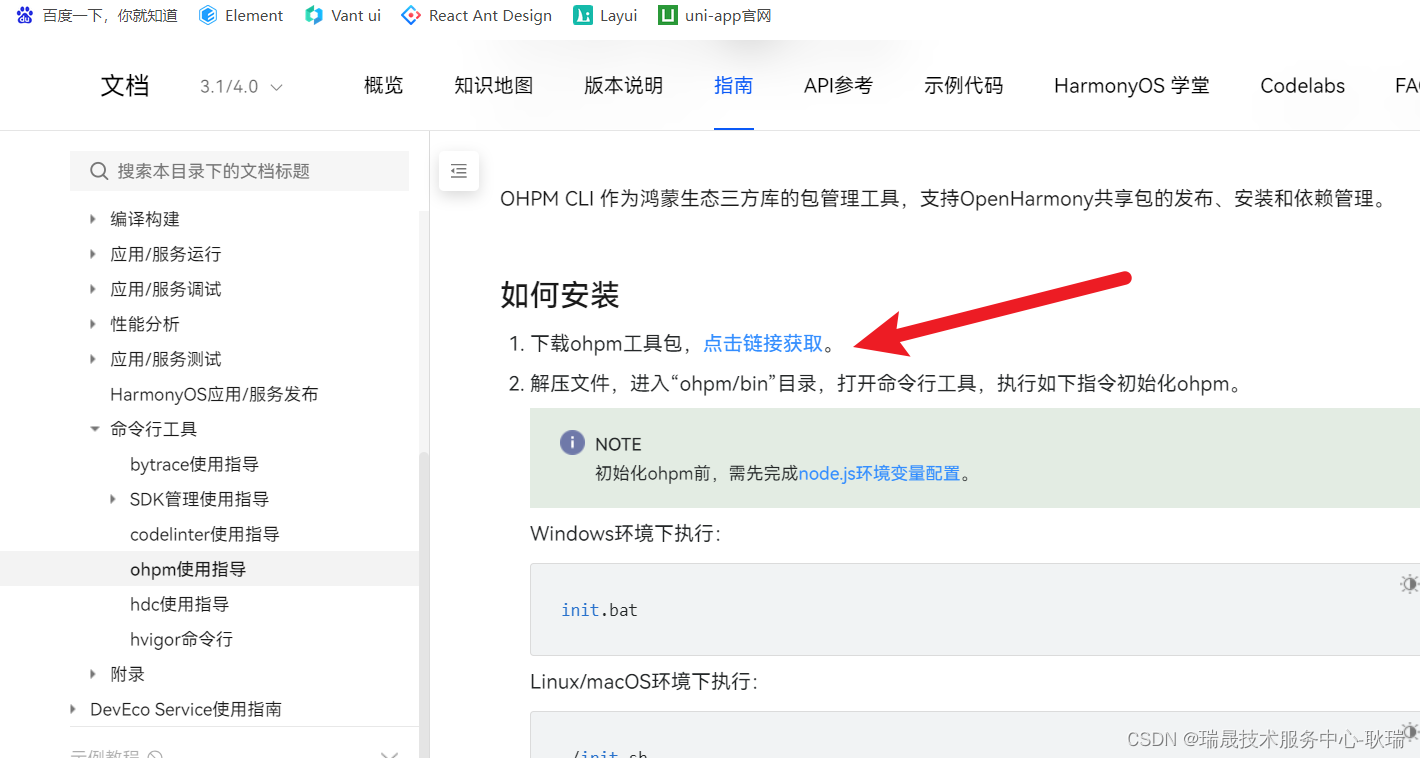Expand the 应用/服务调试 tree node

(x=93, y=289)
